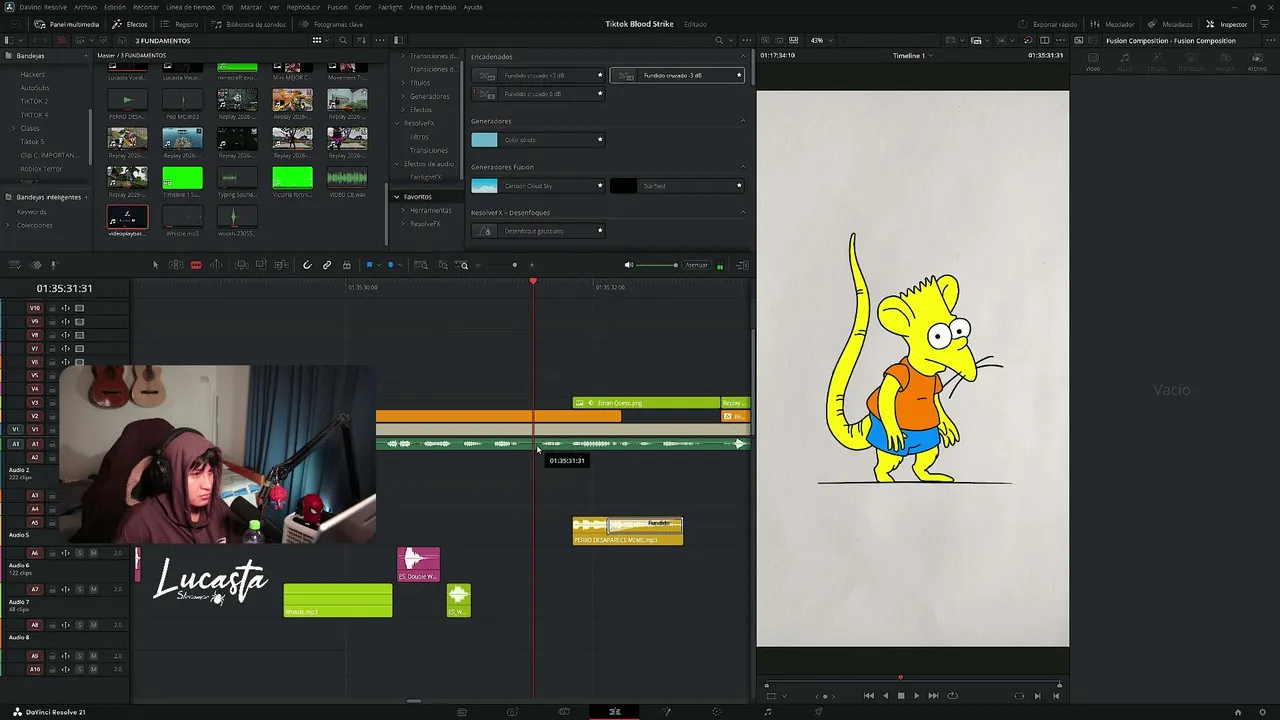Screen dimensions: 1280x720
Task: Open the Timeline 1 name dropdown
Action: (912, 56)
